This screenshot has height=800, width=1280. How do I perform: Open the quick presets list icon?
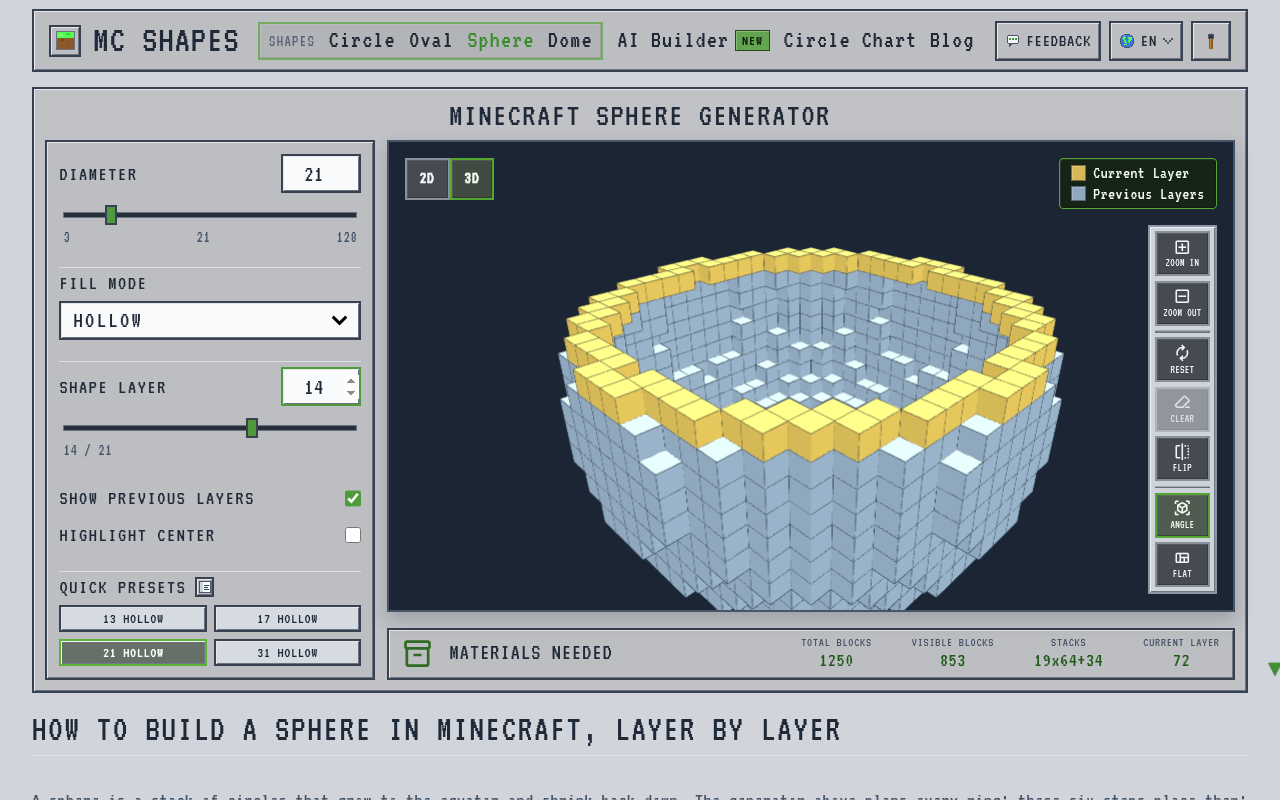click(x=204, y=587)
